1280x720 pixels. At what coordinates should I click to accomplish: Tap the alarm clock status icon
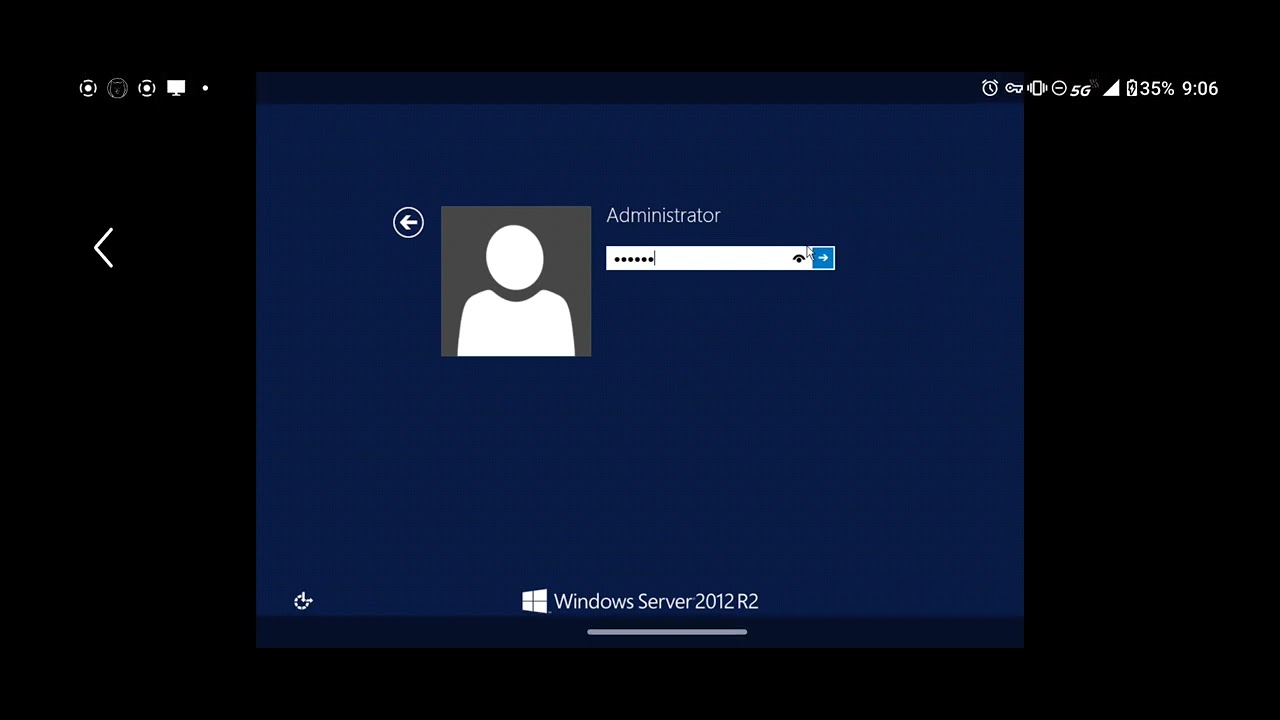(x=990, y=88)
